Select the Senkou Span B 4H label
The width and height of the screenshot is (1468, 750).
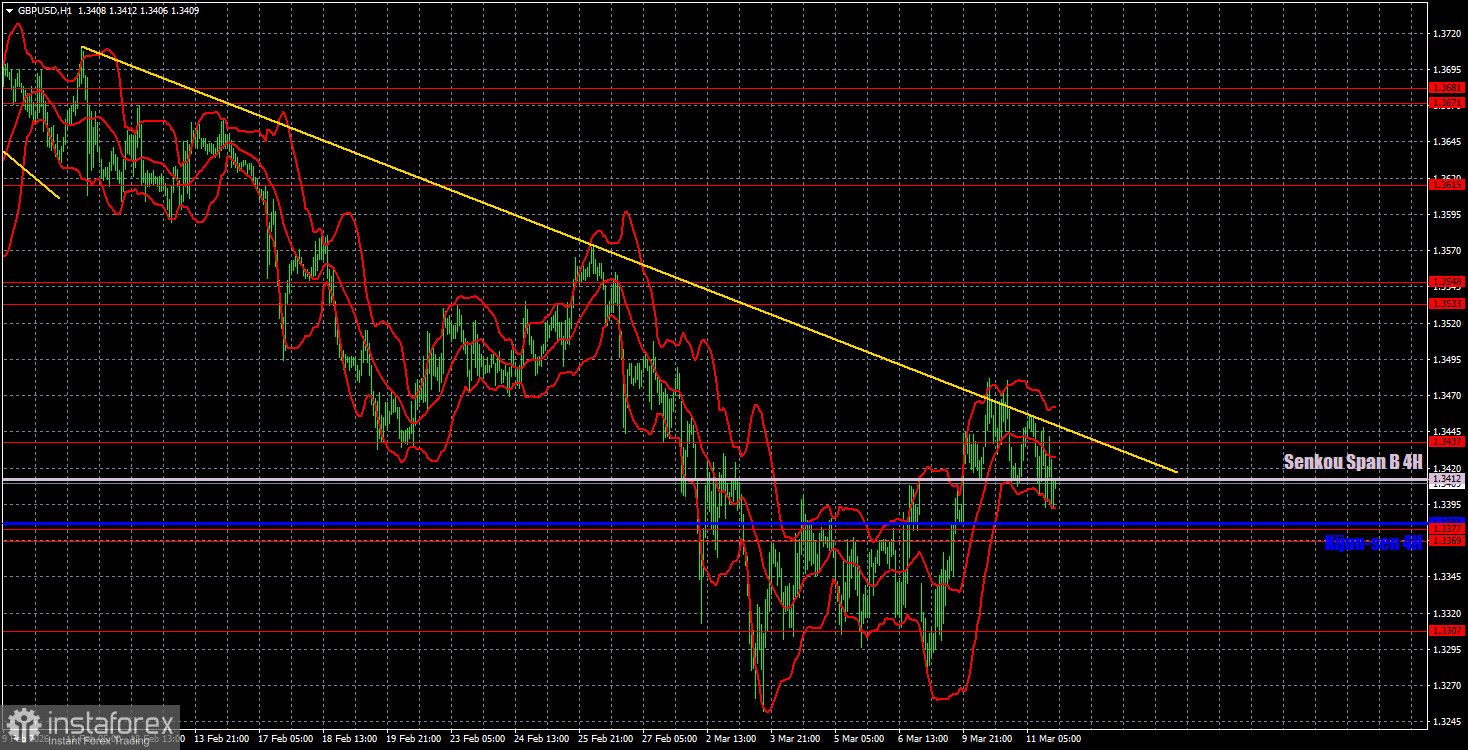click(1353, 462)
